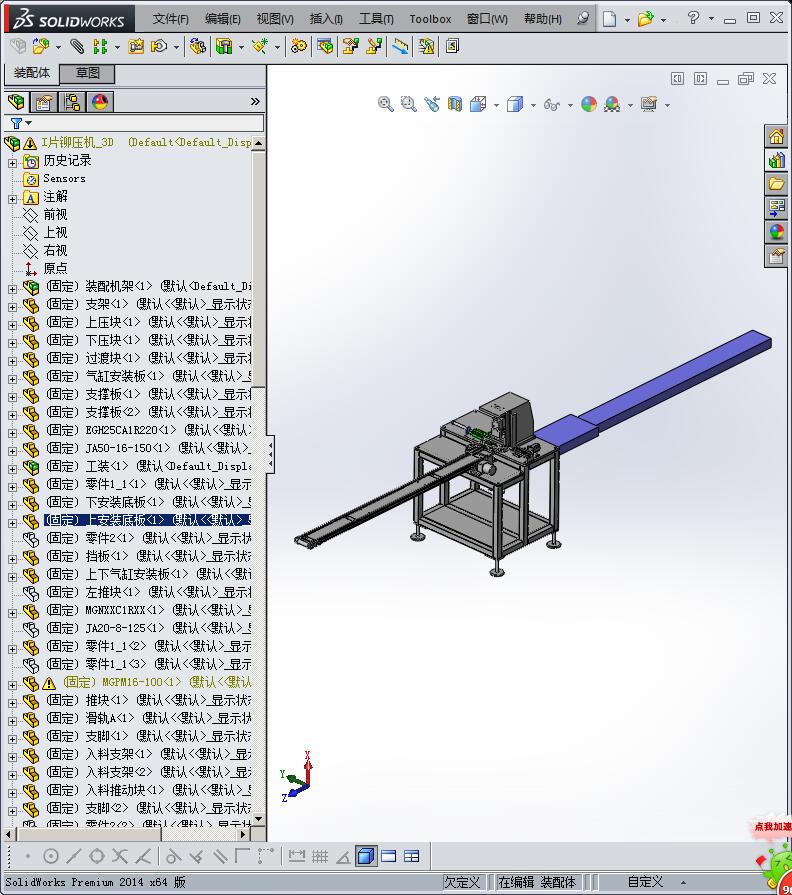This screenshot has width=792, height=895.
Task: Click the New Motion Study gear icon
Action: point(298,46)
